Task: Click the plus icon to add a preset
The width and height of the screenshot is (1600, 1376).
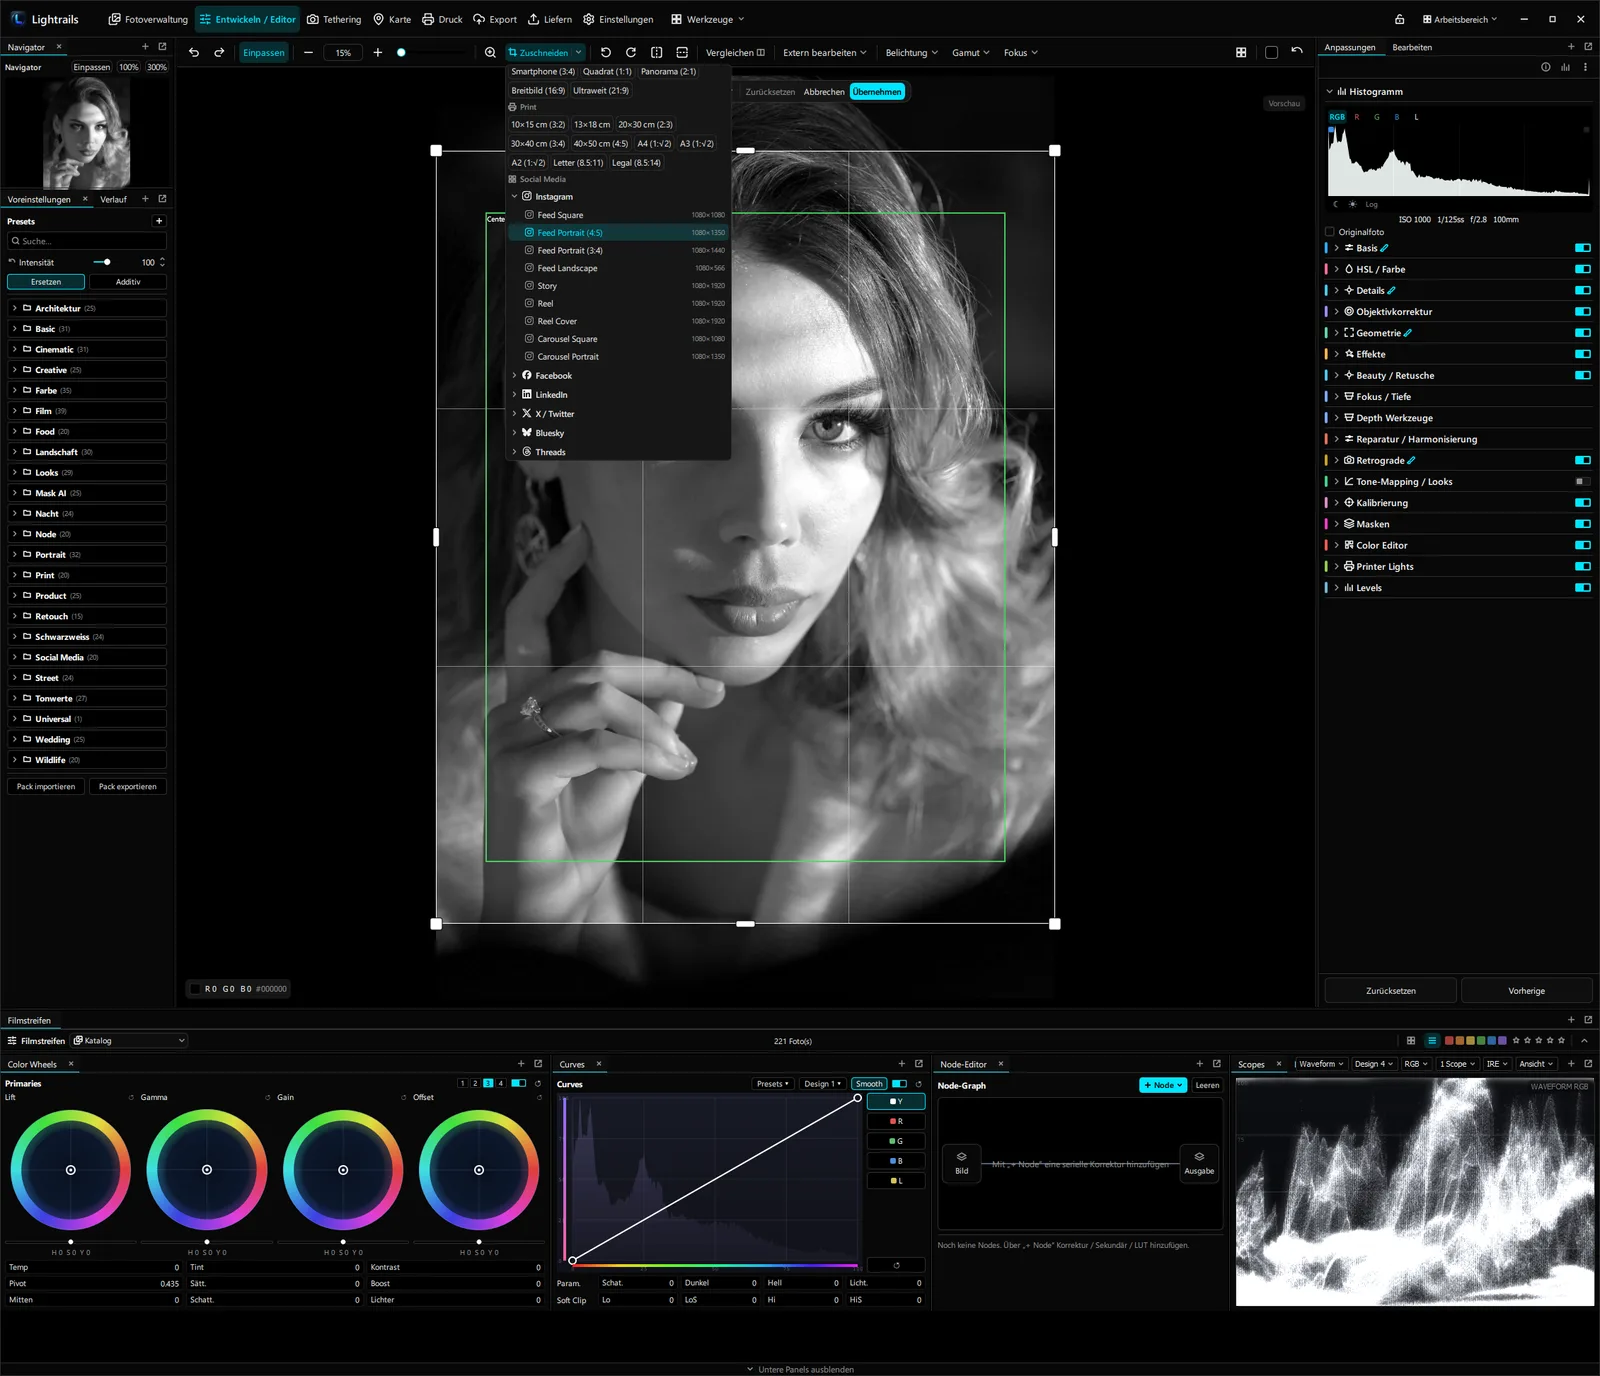Action: tap(158, 221)
